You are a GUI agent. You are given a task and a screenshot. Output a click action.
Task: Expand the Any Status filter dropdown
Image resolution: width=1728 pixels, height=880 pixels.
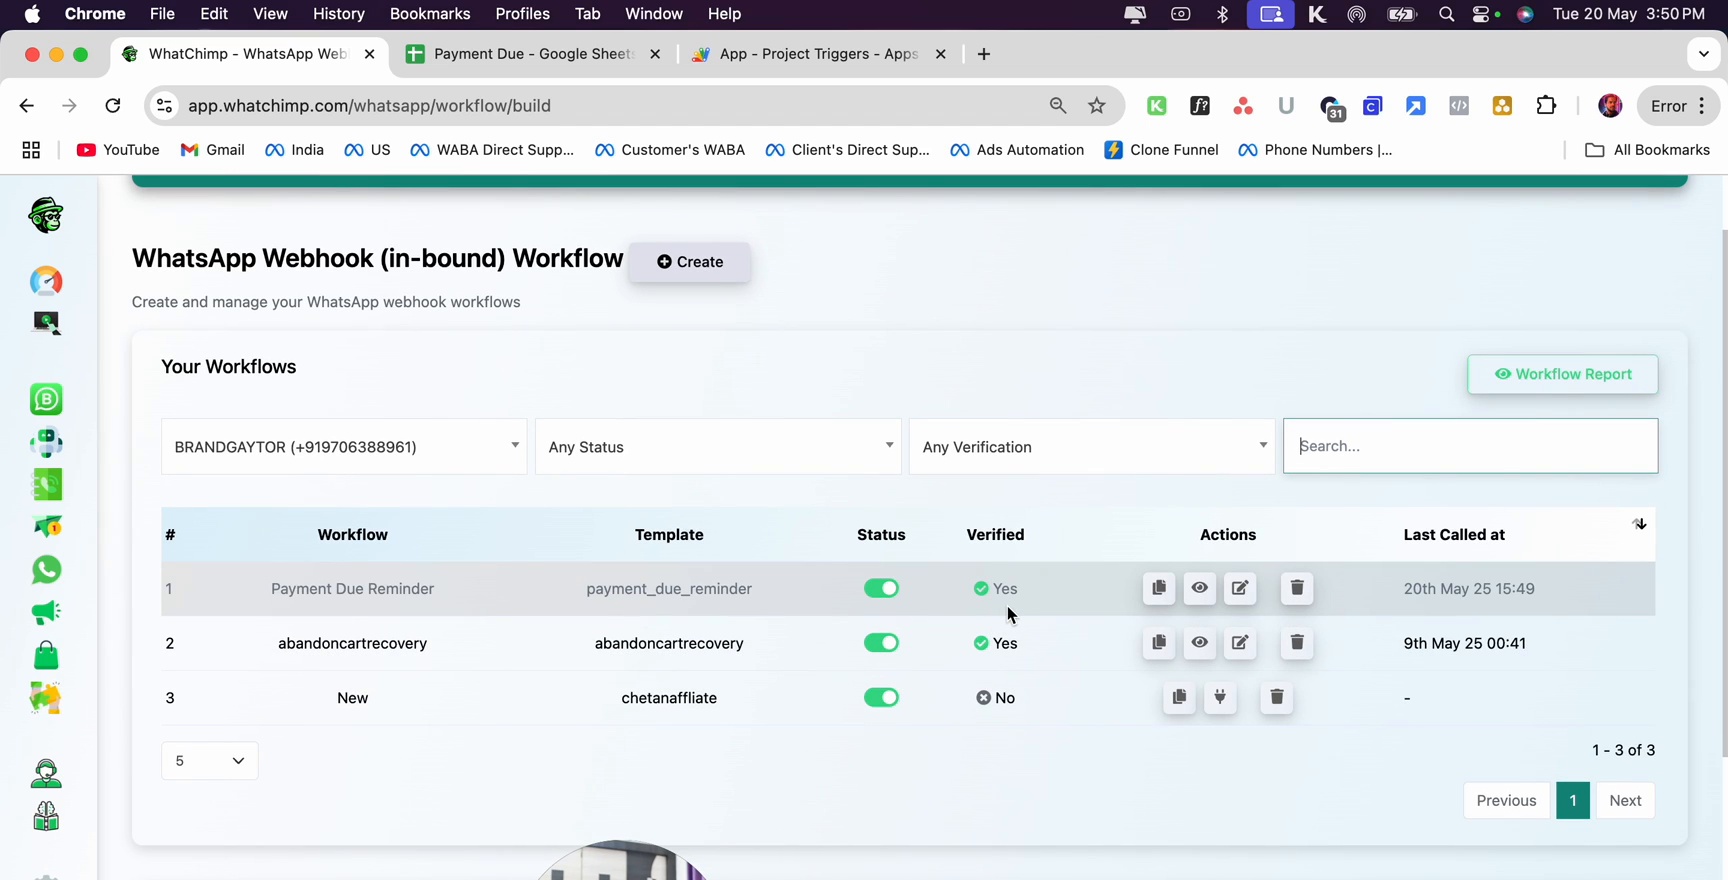click(718, 446)
